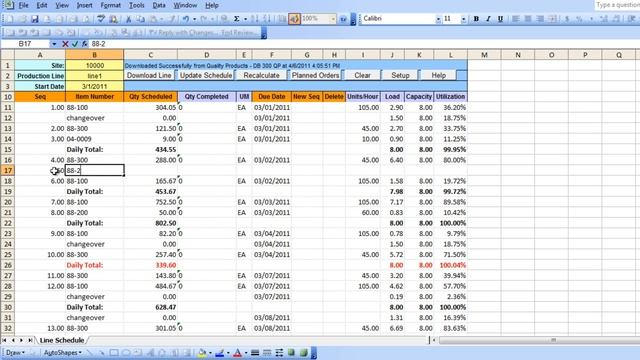Click the Site value cell 10000
640x360 pixels.
pos(95,65)
